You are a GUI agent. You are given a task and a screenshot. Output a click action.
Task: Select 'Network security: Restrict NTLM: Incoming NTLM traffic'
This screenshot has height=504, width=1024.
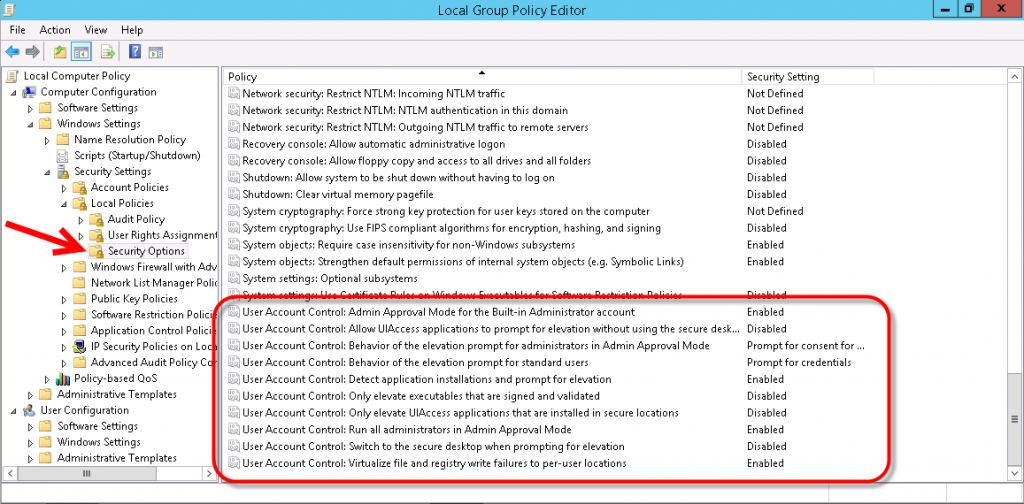tap(374, 93)
